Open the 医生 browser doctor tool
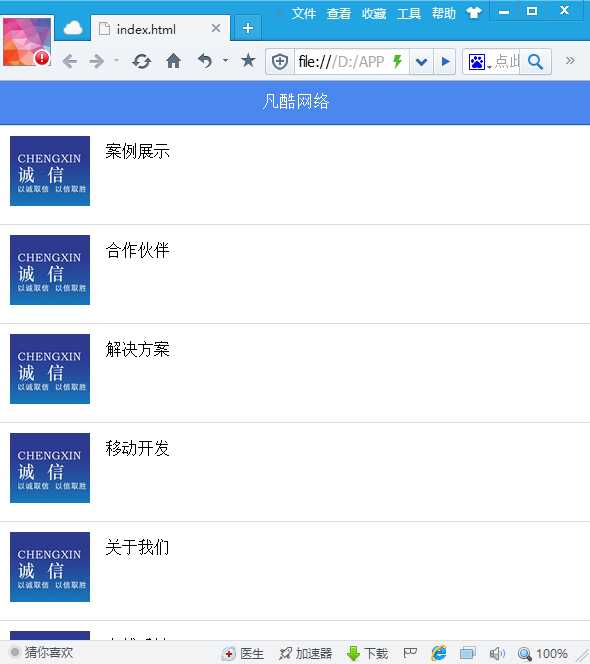This screenshot has height=664, width=590. [x=244, y=653]
